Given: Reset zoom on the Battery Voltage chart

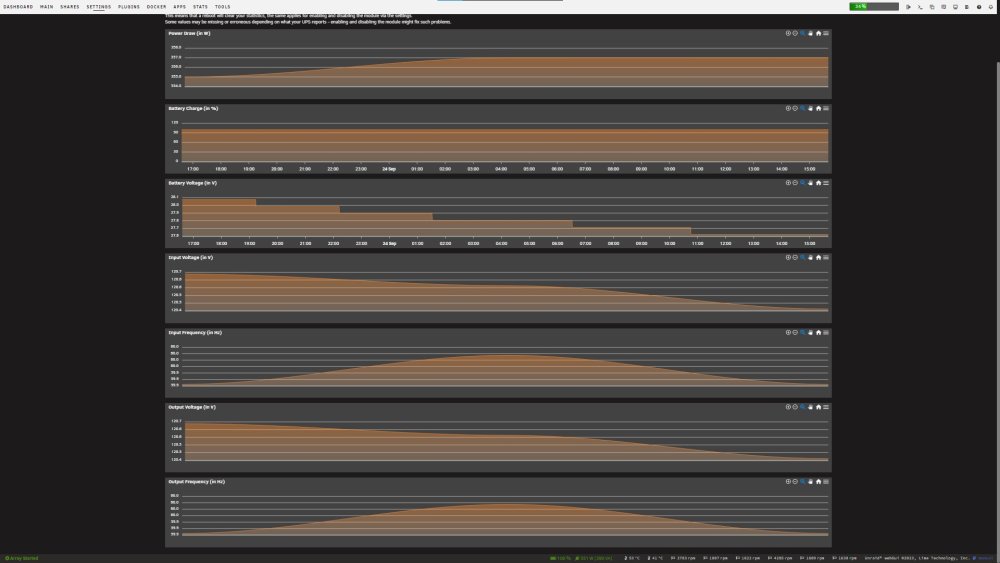Looking at the screenshot, I should (x=818, y=183).
